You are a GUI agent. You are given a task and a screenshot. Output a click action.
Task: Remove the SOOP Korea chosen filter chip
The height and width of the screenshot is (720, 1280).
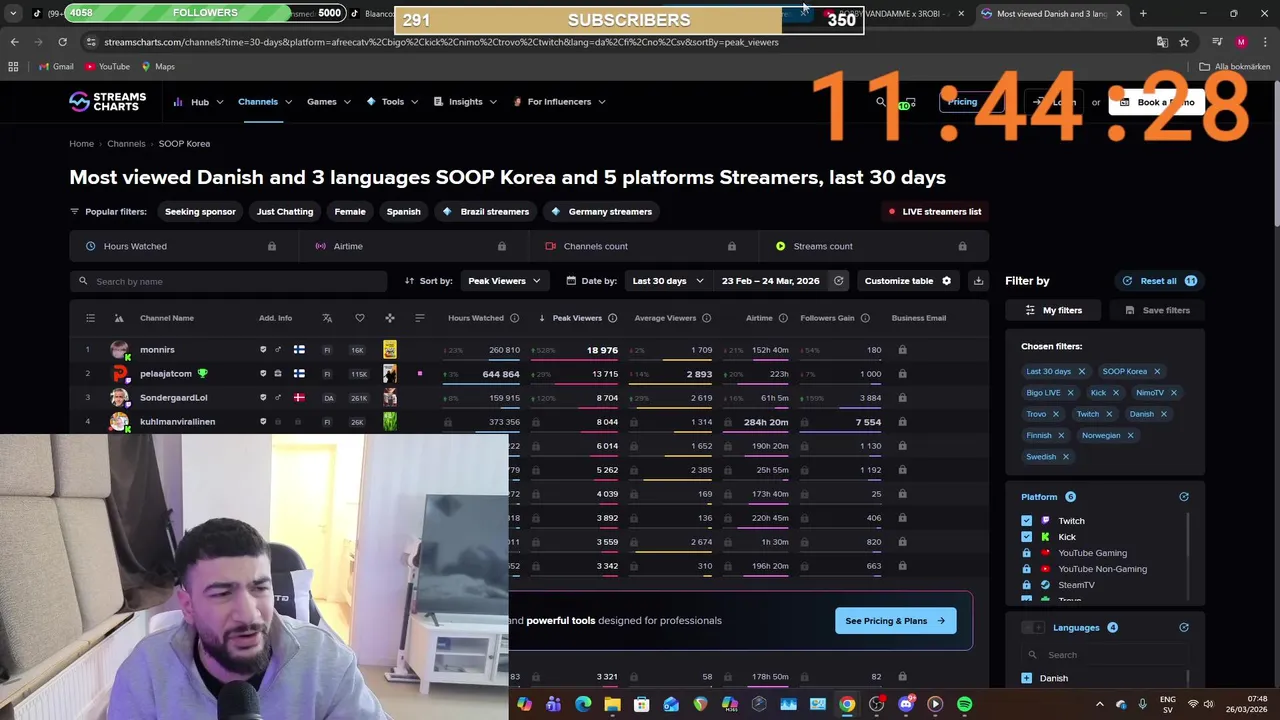point(1157,371)
